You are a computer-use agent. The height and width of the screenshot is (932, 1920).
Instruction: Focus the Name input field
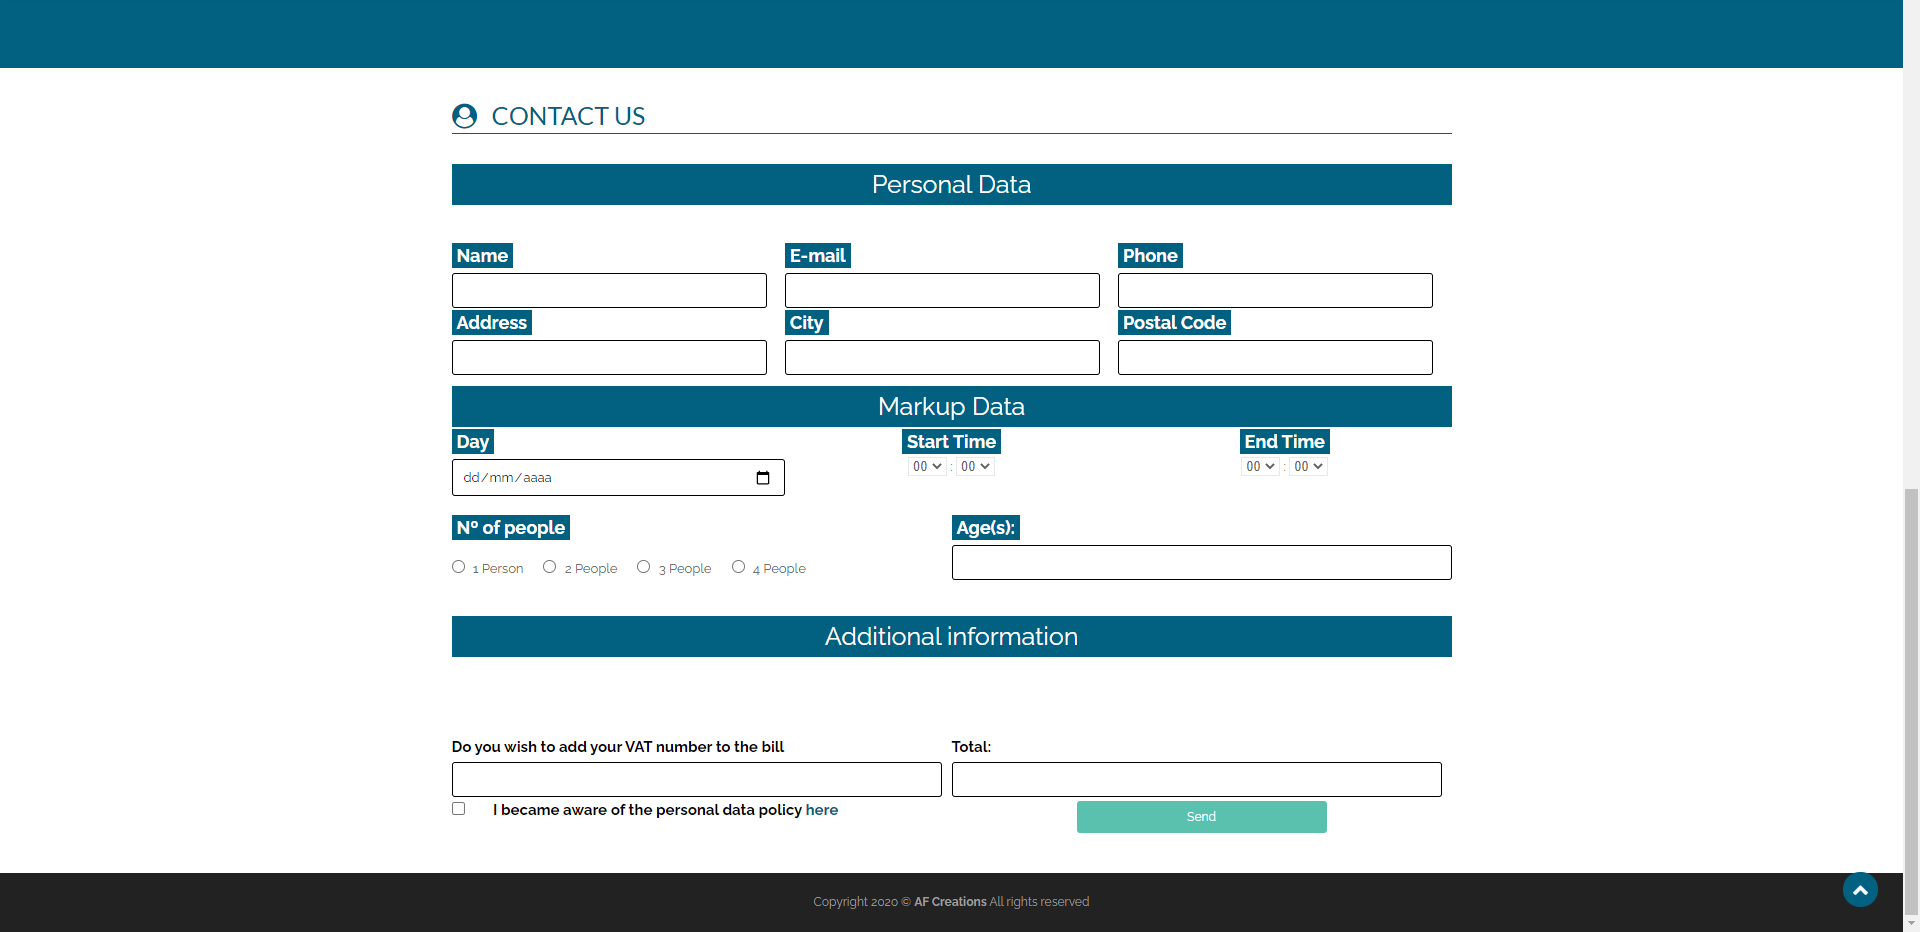click(x=609, y=291)
